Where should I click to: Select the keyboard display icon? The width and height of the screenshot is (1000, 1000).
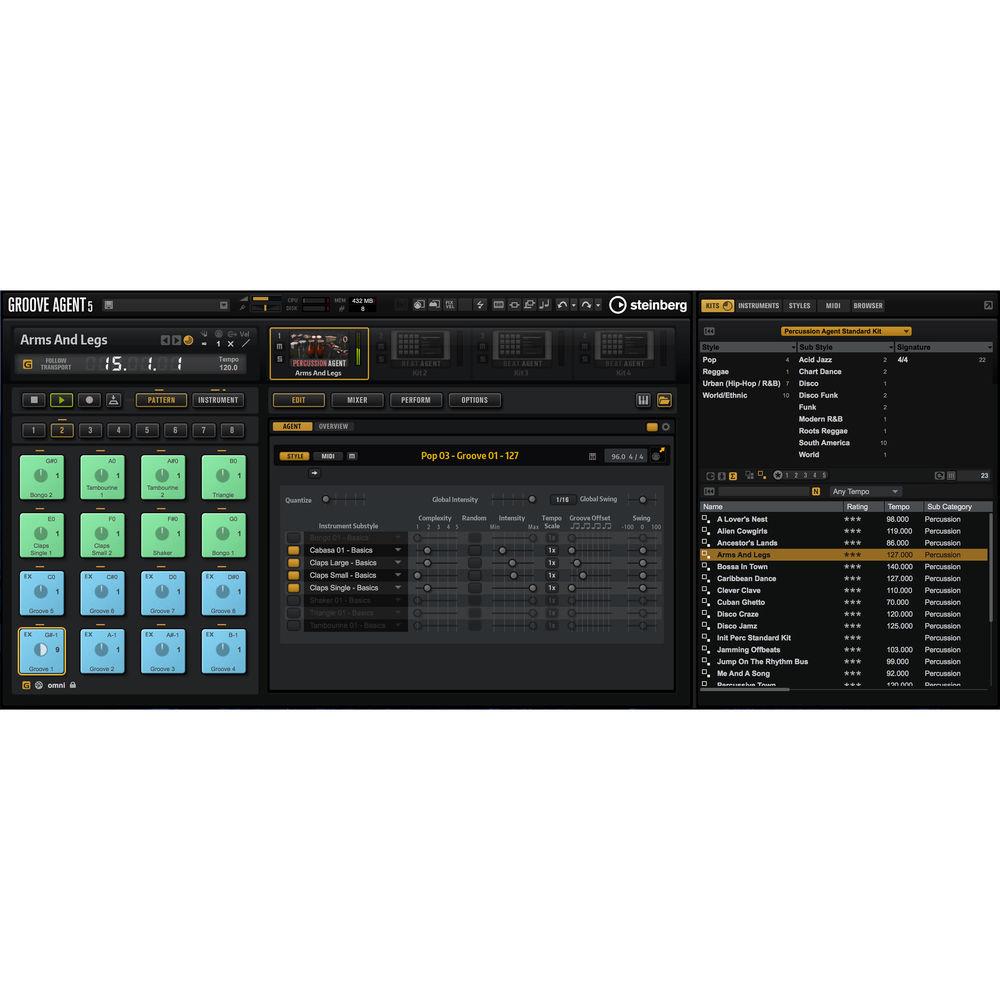click(643, 400)
